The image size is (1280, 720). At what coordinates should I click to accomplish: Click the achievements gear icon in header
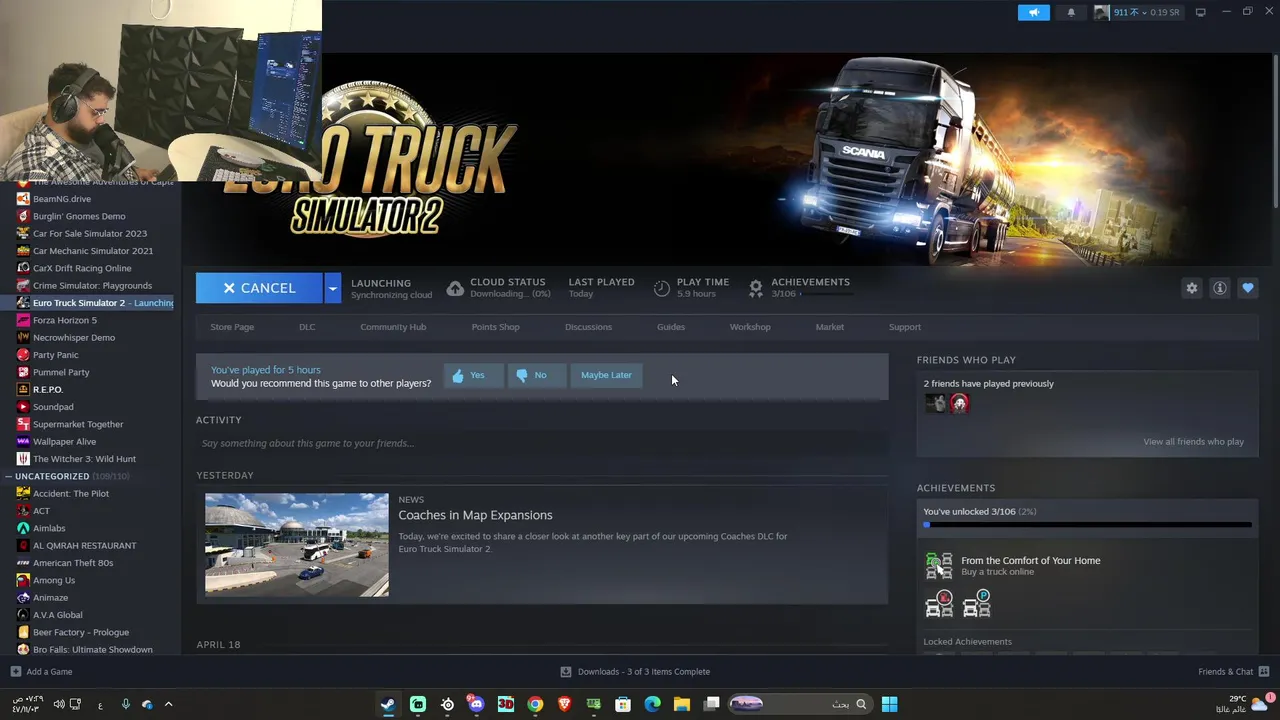(x=756, y=288)
